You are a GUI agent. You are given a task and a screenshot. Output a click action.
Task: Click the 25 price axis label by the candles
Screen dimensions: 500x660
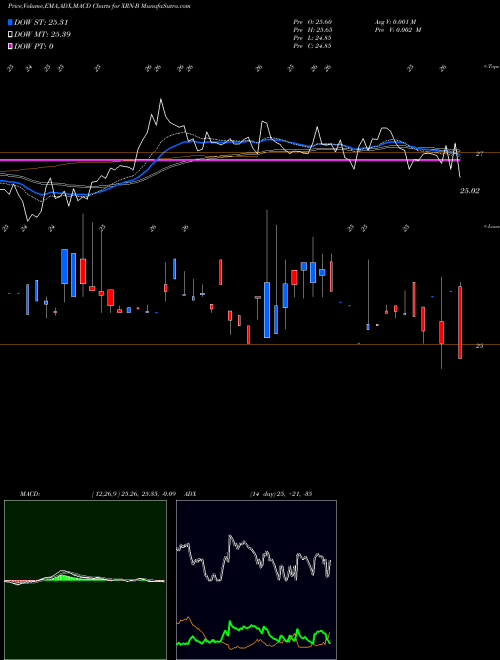pos(479,346)
